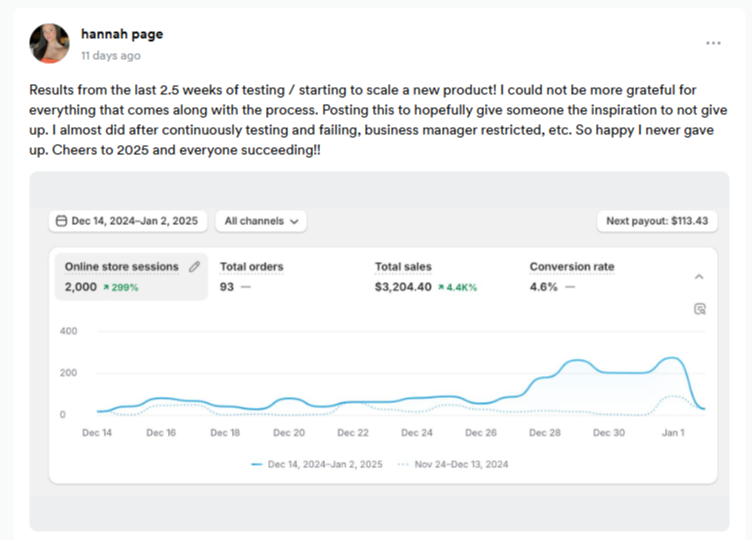753x541 pixels.
Task: Click the green 299% sessions change indicator
Action: (x=120, y=287)
